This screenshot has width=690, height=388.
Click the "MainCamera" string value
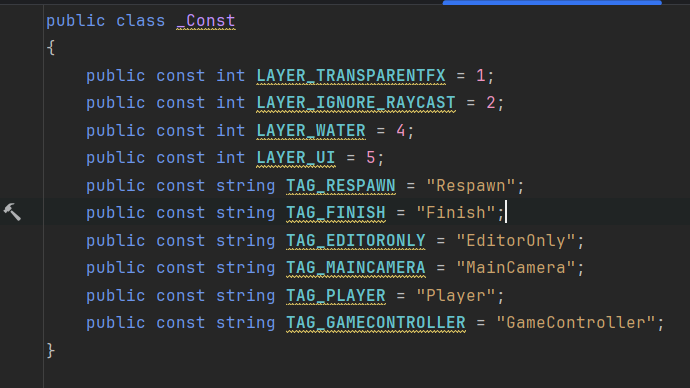516,268
